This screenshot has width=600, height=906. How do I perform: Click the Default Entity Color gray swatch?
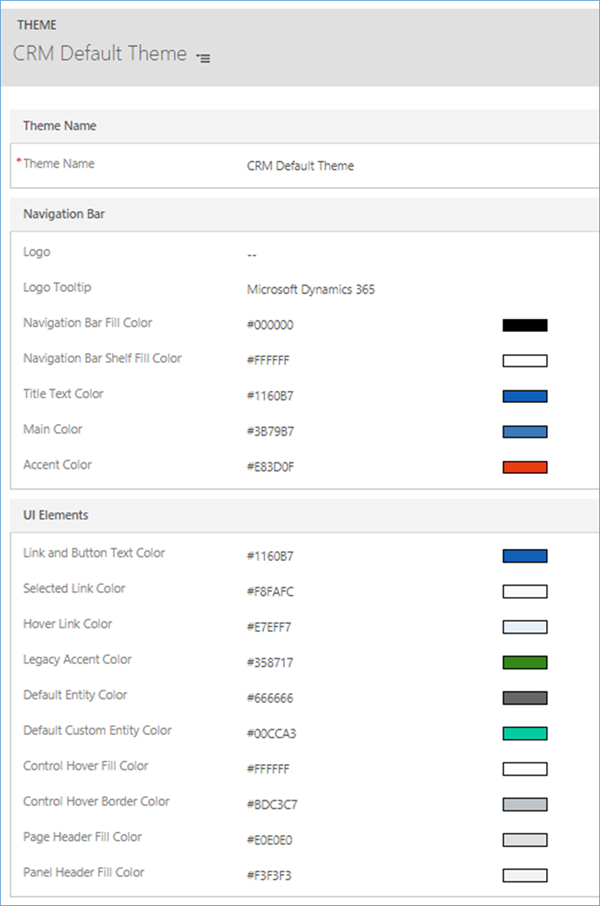(524, 698)
